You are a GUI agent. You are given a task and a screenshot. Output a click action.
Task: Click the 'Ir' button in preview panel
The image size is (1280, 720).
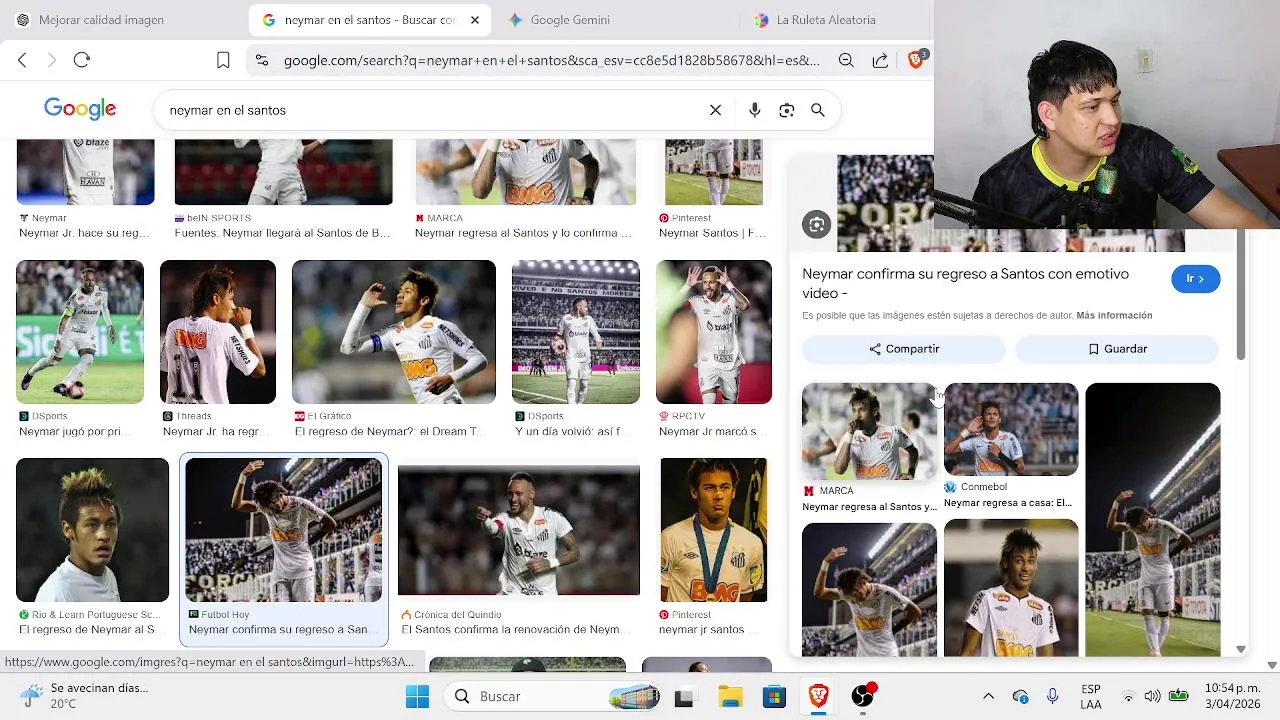point(1195,279)
